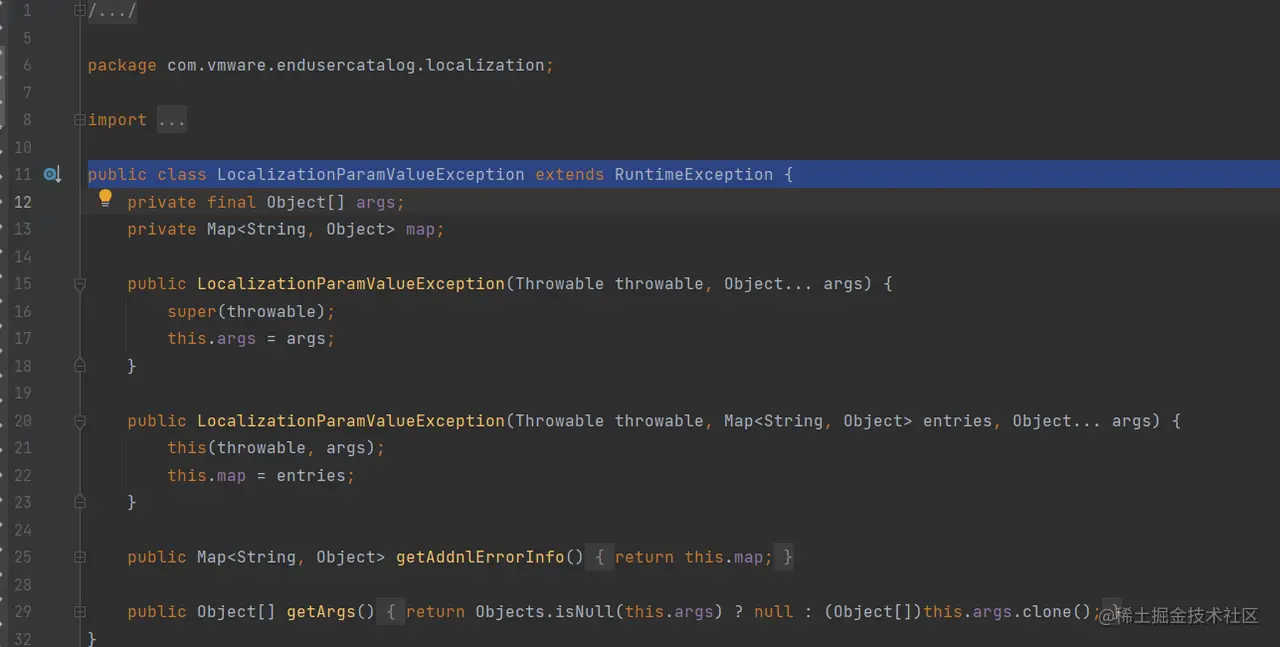The image size is (1280, 647).
Task: Click the Throwable type on line 15
Action: tap(559, 284)
